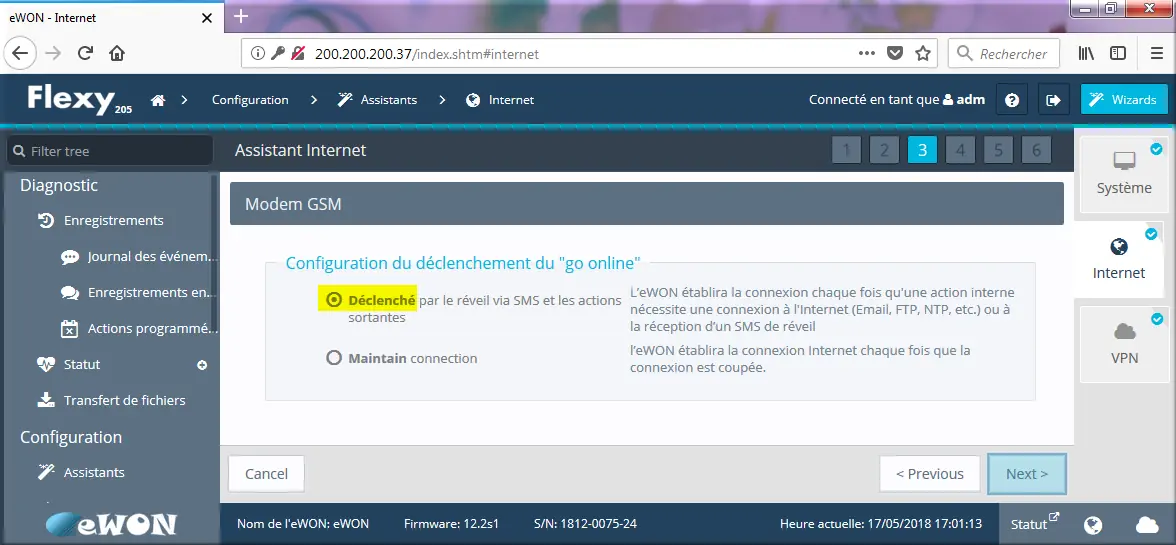Click the cloud icon in status bar

[x=1146, y=524]
